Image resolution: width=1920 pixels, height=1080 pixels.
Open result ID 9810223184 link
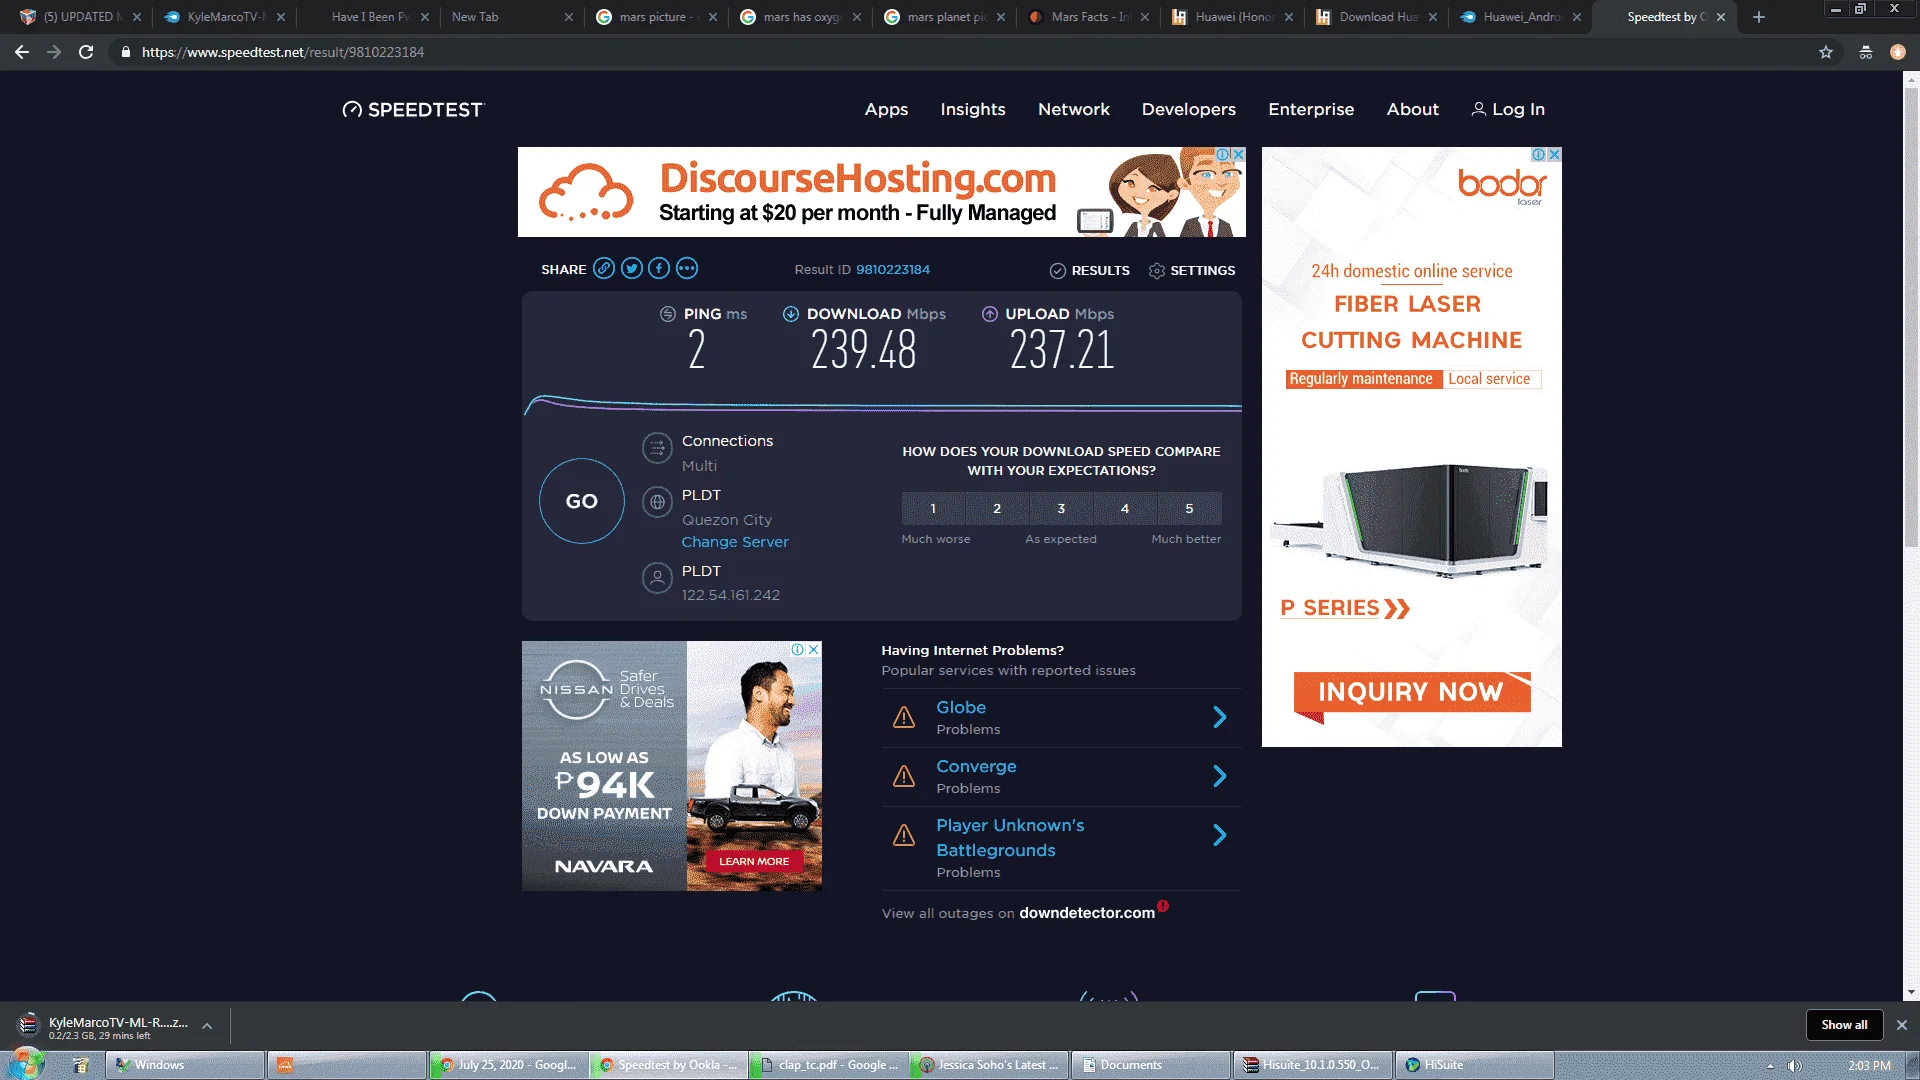[893, 270]
